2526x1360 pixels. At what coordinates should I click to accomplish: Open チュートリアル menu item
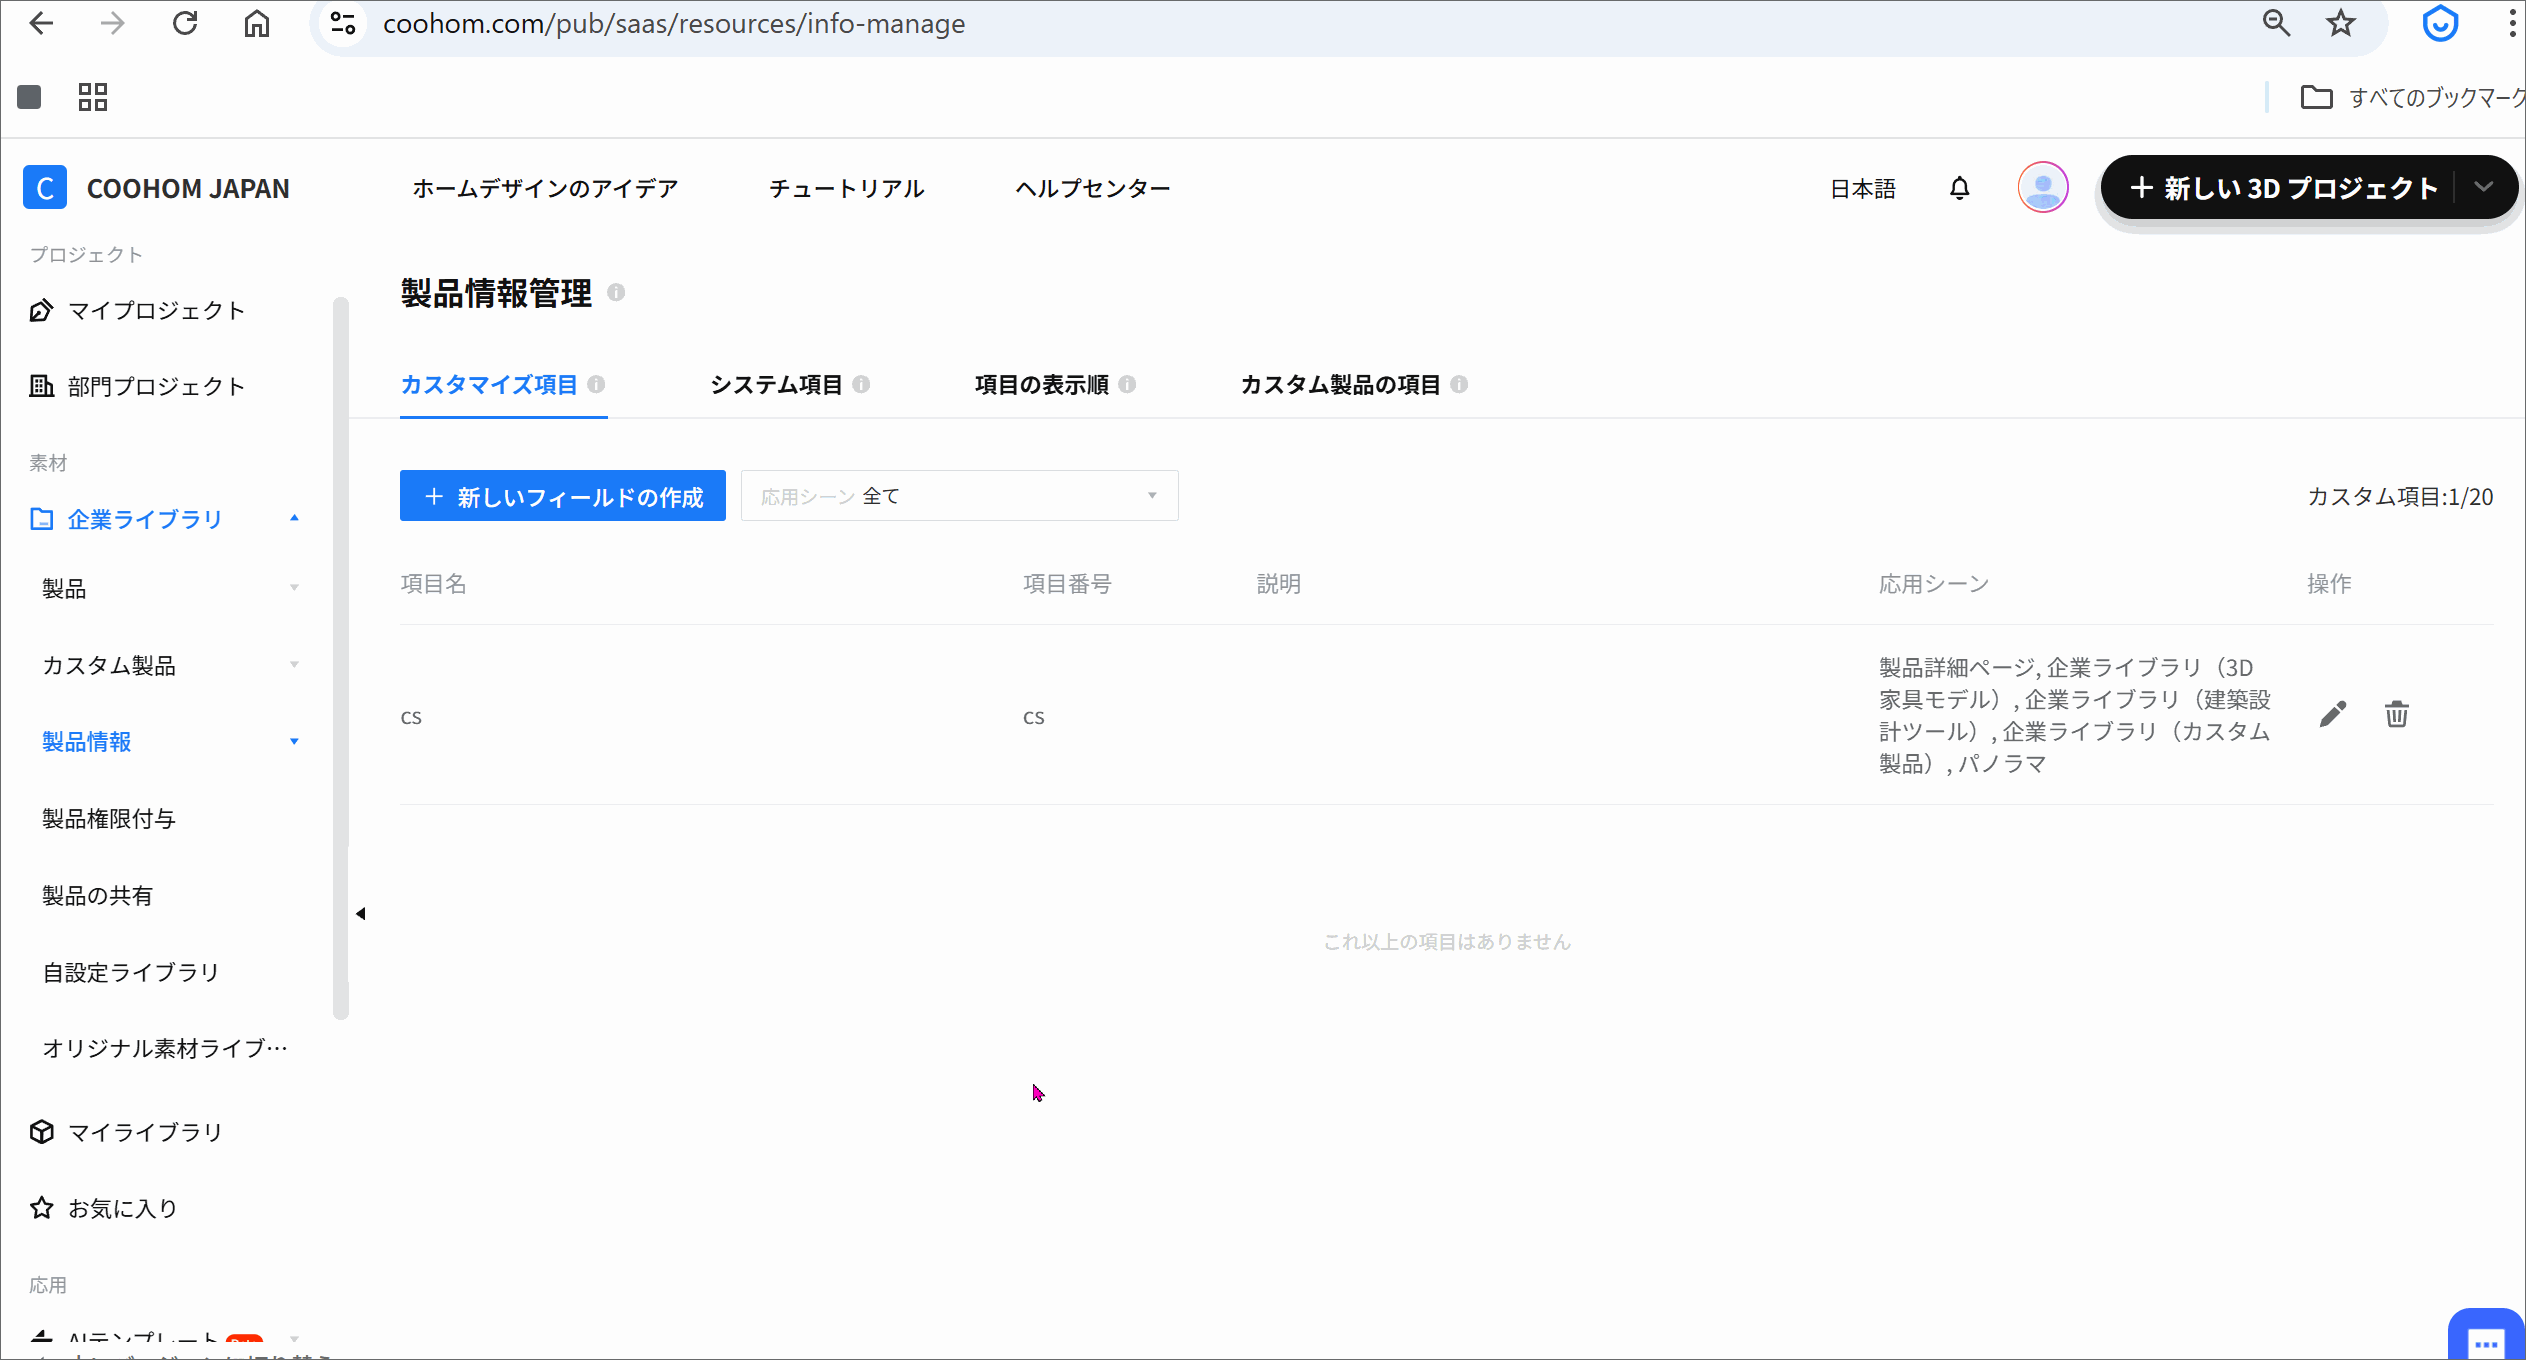[846, 188]
